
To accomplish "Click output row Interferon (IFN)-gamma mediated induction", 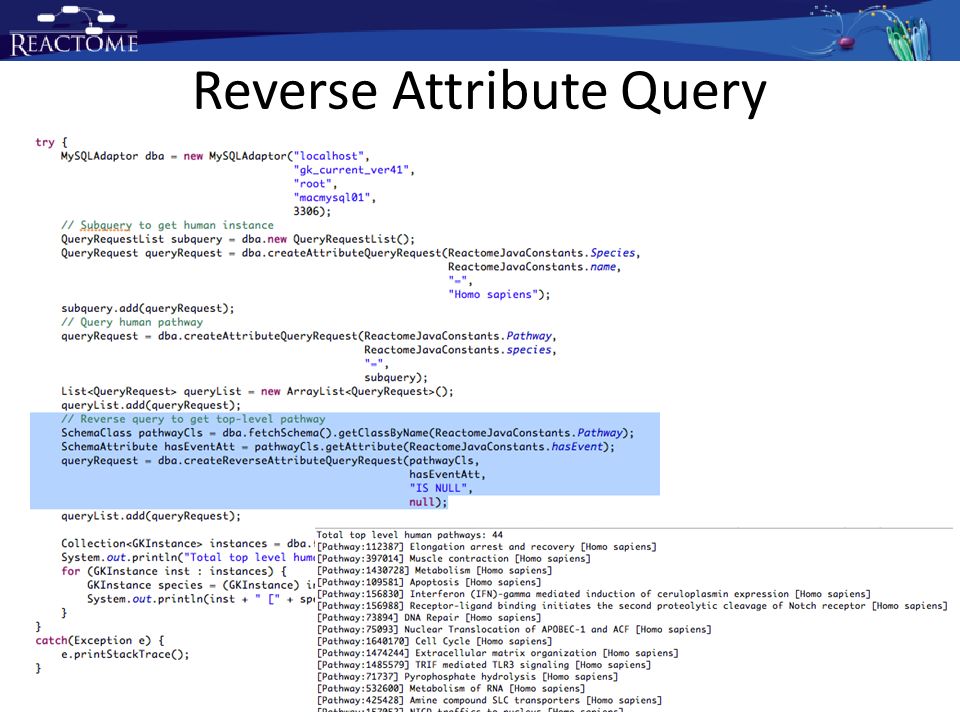I will [x=594, y=594].
